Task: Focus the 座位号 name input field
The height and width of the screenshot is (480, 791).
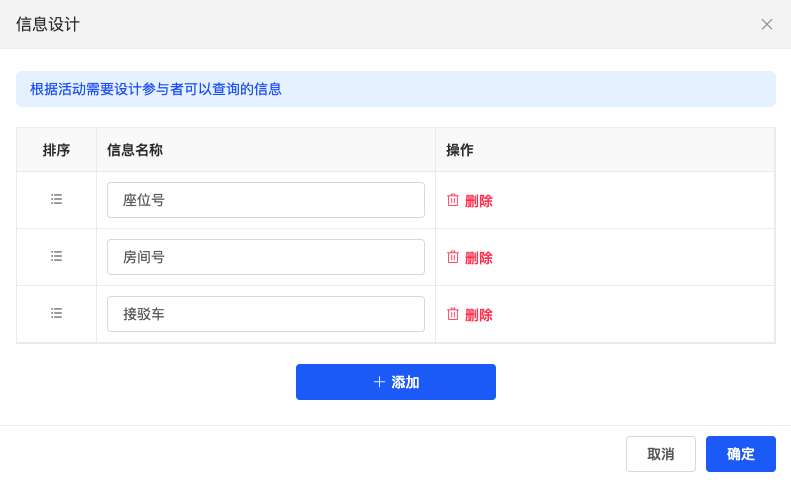Action: click(x=266, y=200)
